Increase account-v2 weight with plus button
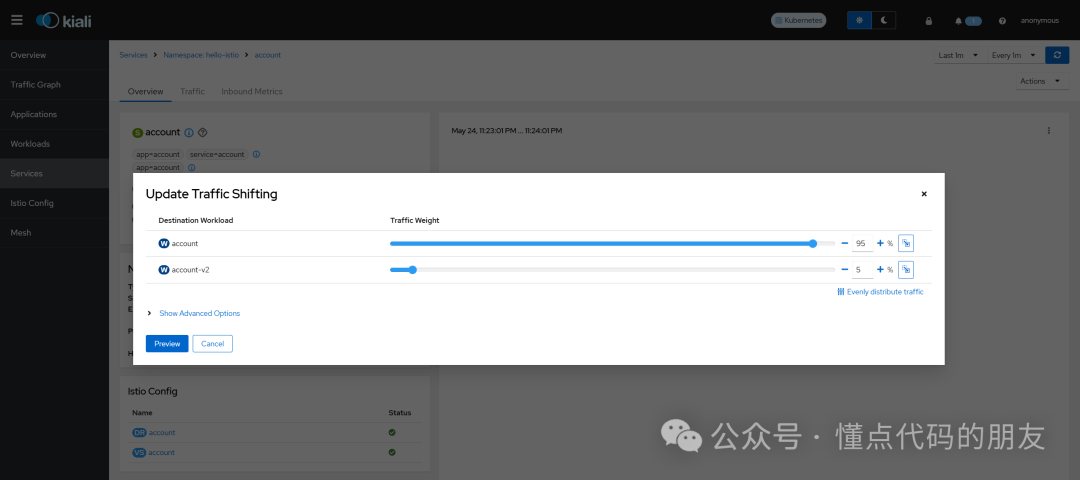Screen dimensions: 1080x480 click(880, 270)
